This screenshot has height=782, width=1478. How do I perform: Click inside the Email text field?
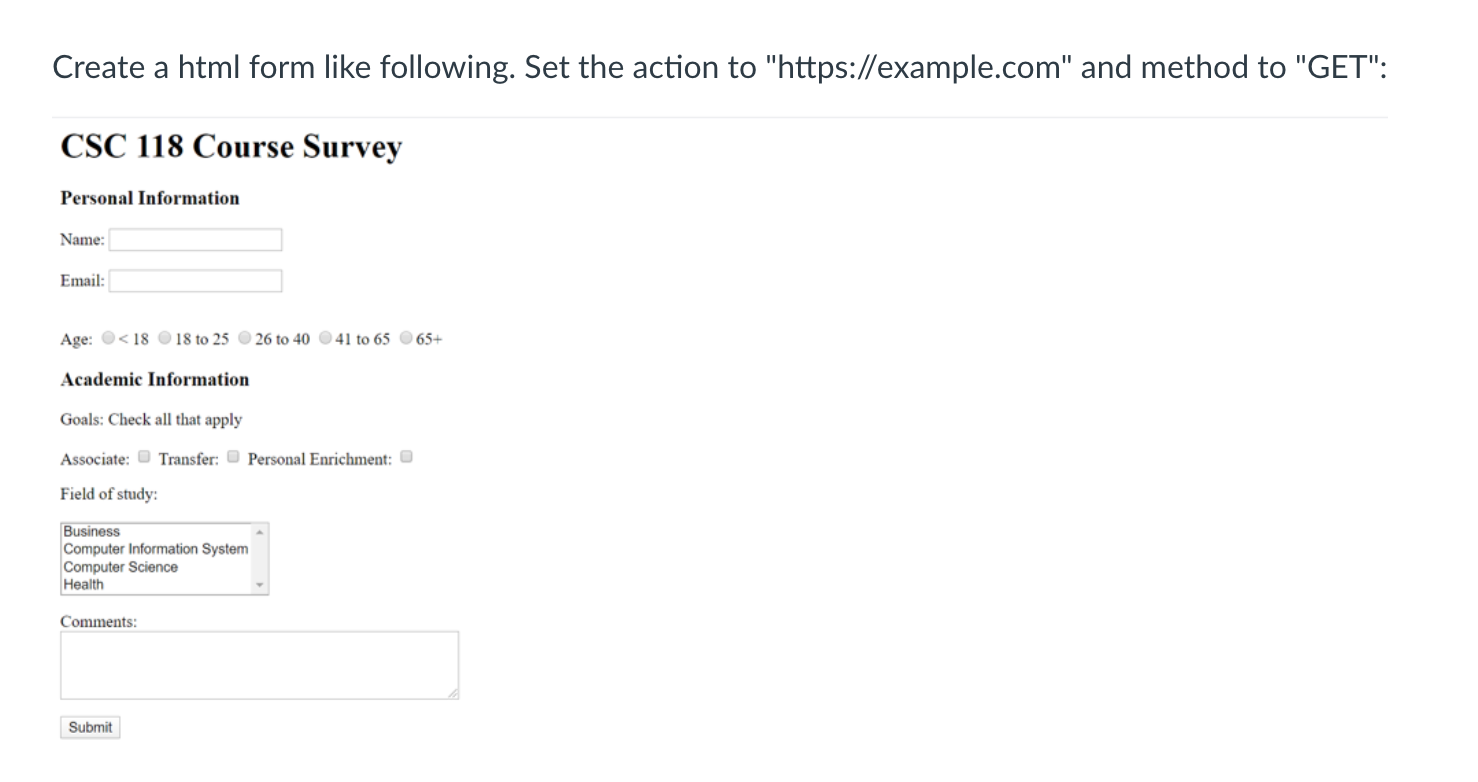coord(195,280)
